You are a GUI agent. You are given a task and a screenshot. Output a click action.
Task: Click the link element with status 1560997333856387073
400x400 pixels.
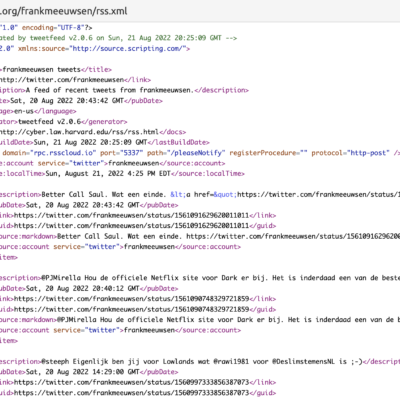click(x=138, y=382)
